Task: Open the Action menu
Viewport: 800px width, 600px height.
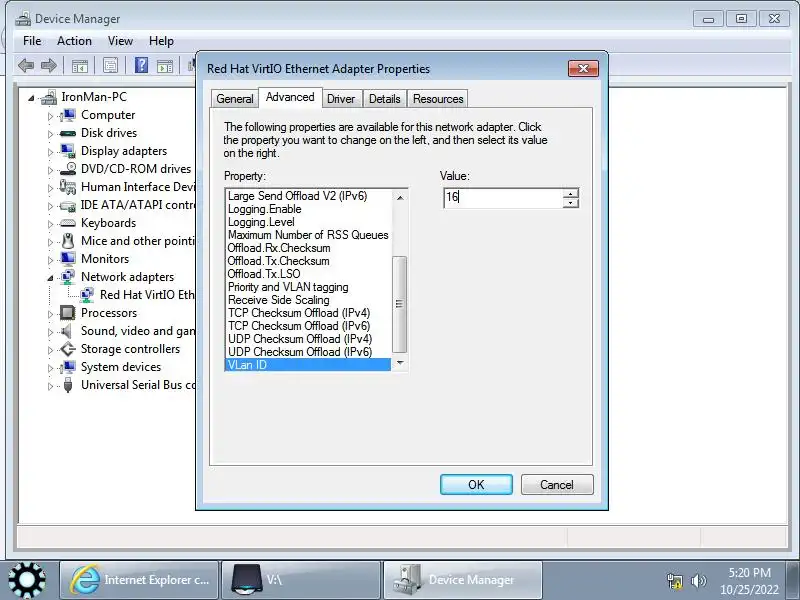Action: point(74,41)
